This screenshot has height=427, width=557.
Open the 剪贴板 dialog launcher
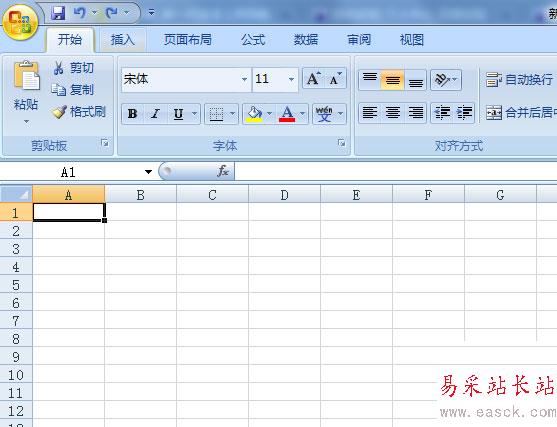click(104, 143)
